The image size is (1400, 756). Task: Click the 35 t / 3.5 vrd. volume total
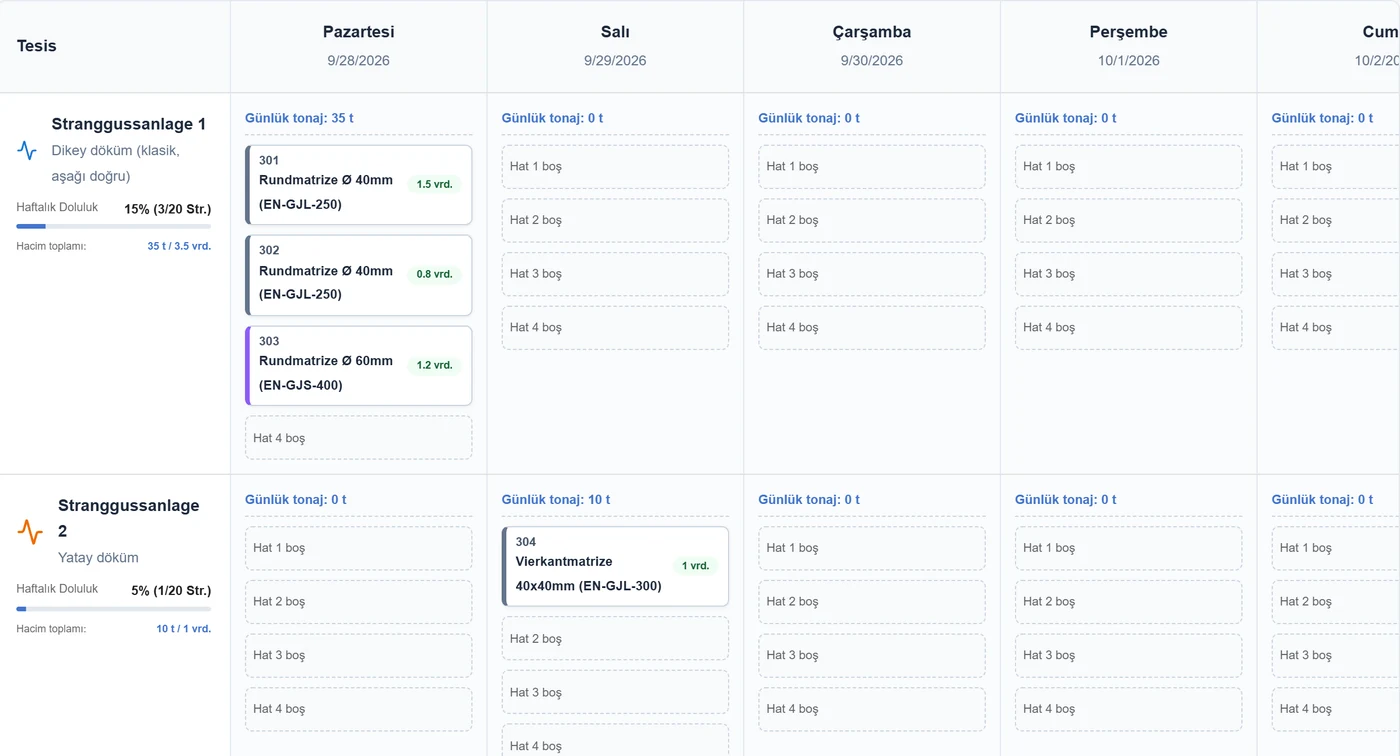(179, 246)
